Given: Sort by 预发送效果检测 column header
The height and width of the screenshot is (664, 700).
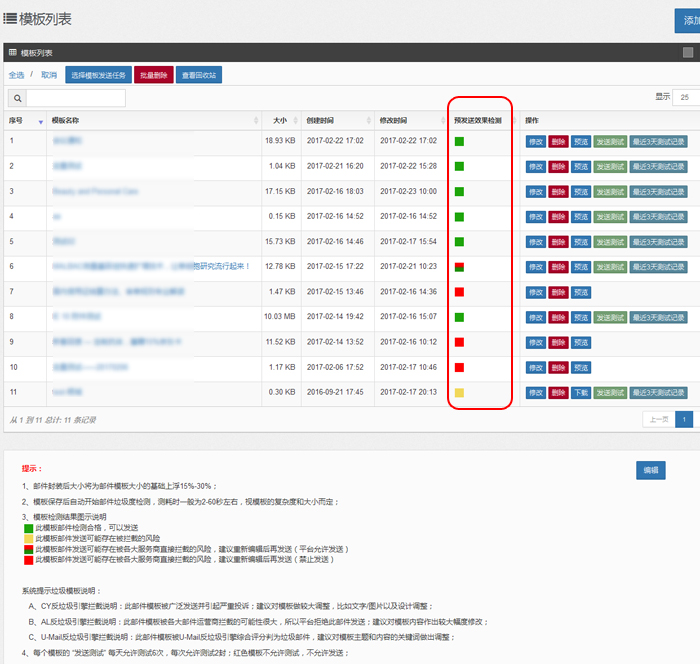Looking at the screenshot, I should coord(482,120).
